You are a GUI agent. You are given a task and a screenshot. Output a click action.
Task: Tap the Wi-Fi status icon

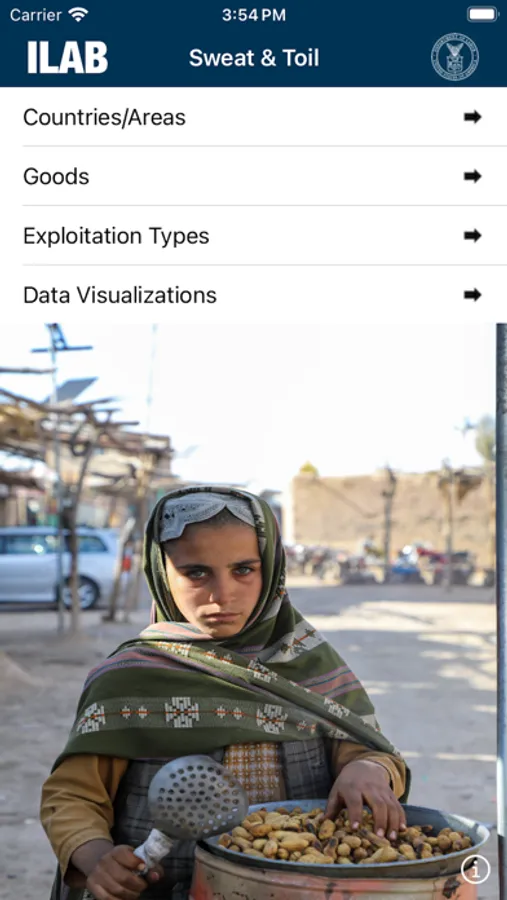coord(78,14)
